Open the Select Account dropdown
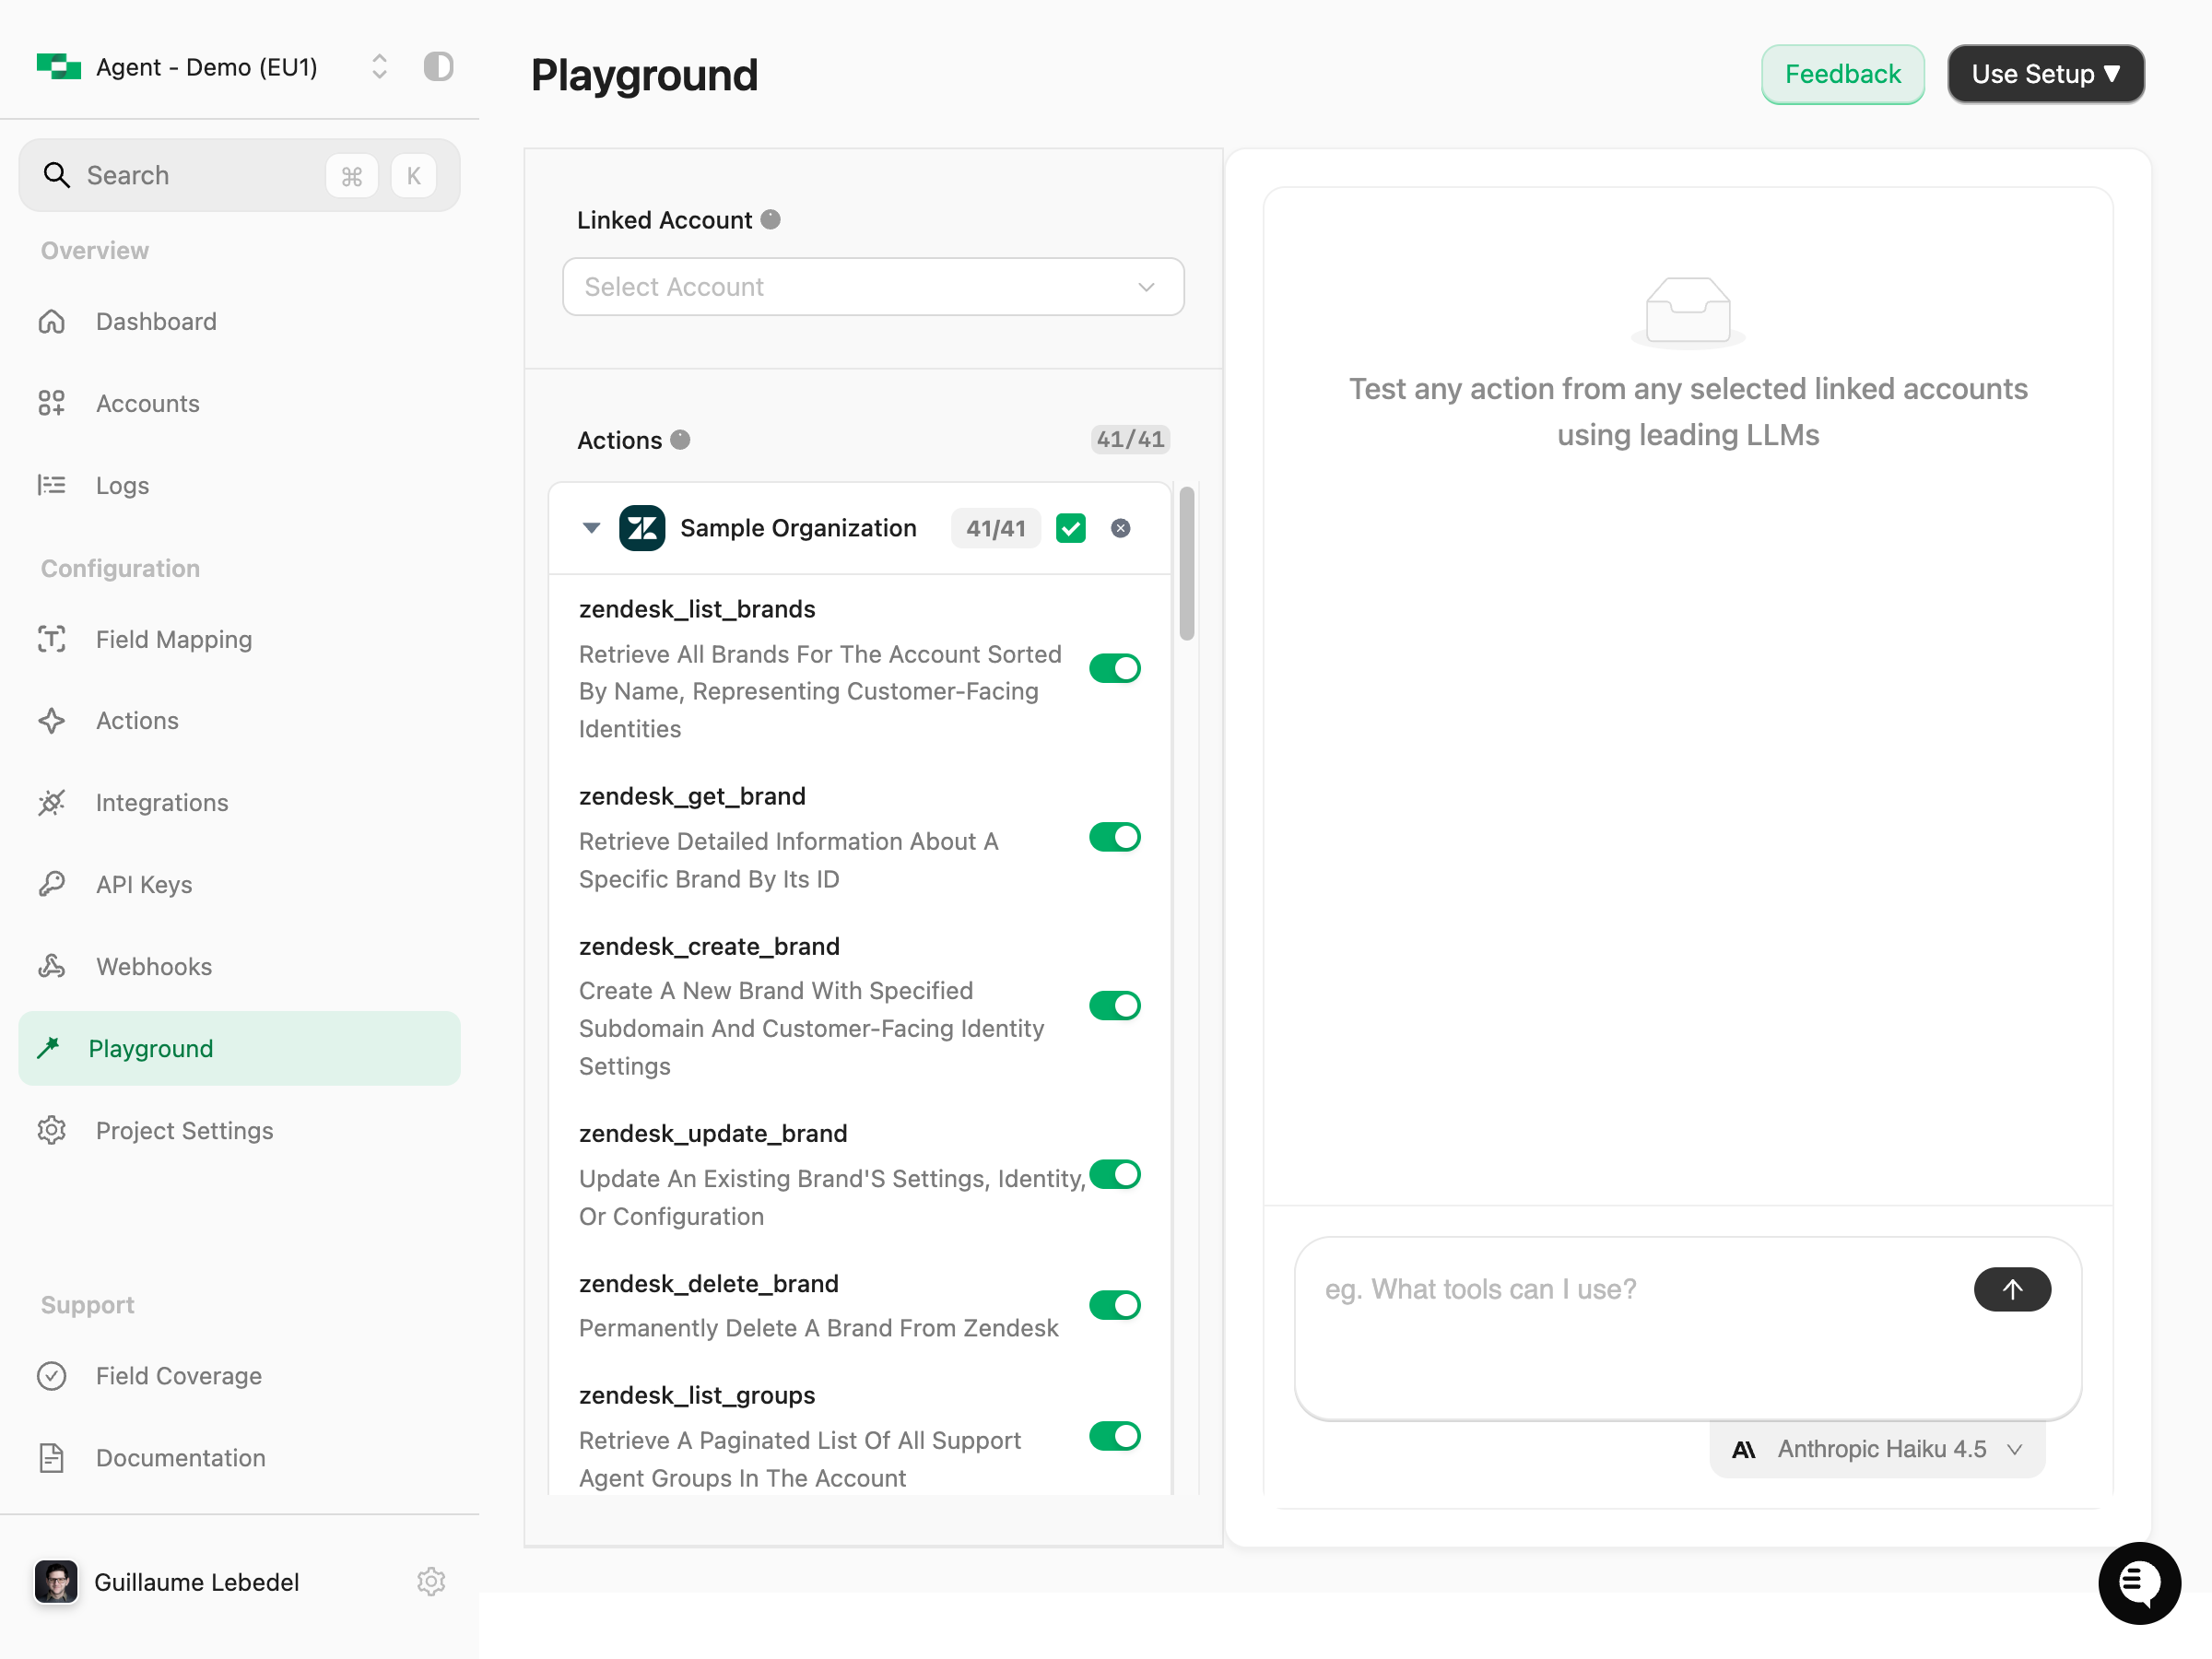This screenshot has width=2212, height=1659. (873, 287)
